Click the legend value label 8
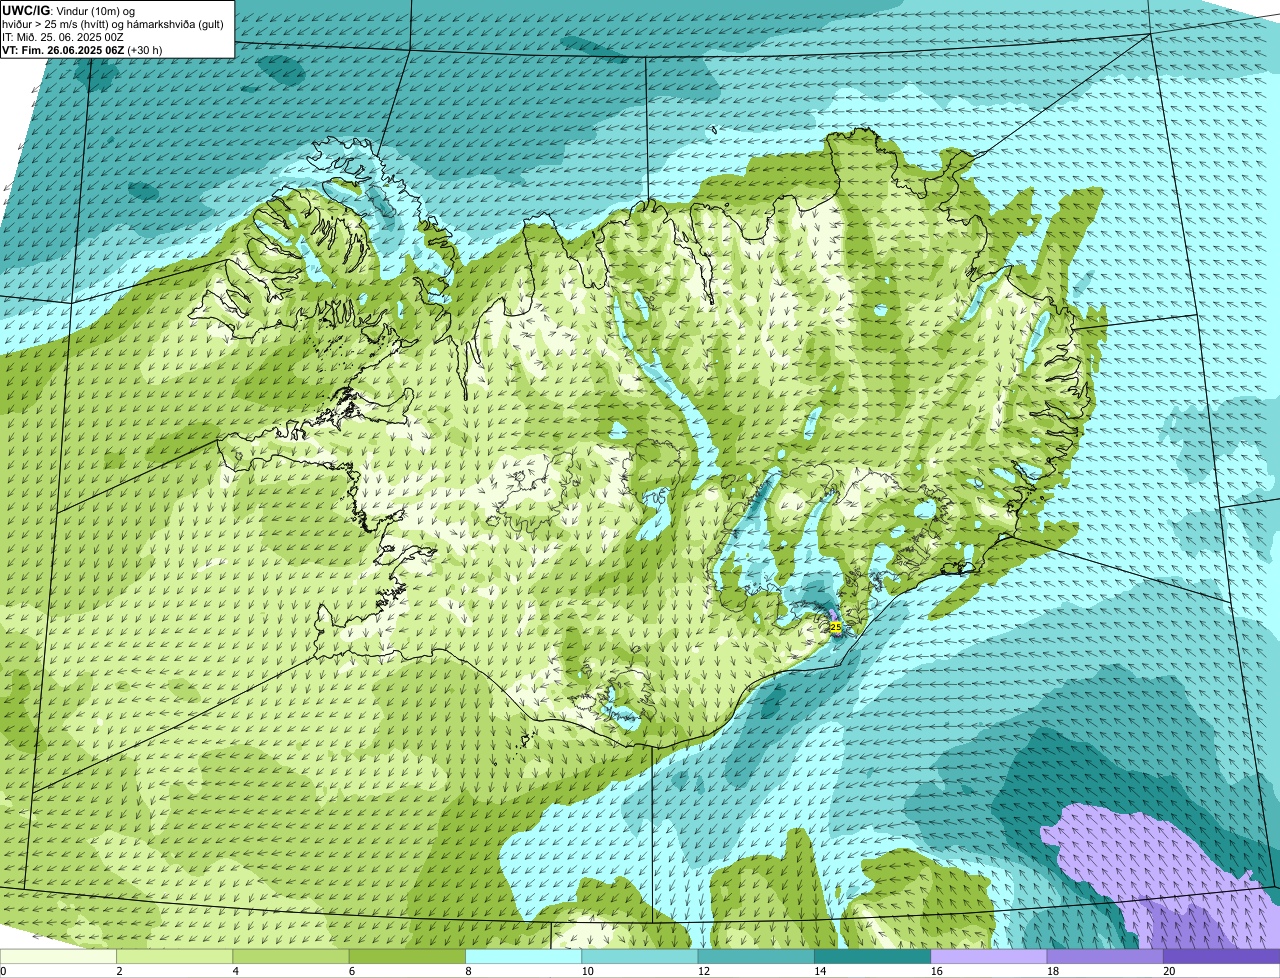 pyautogui.click(x=466, y=971)
